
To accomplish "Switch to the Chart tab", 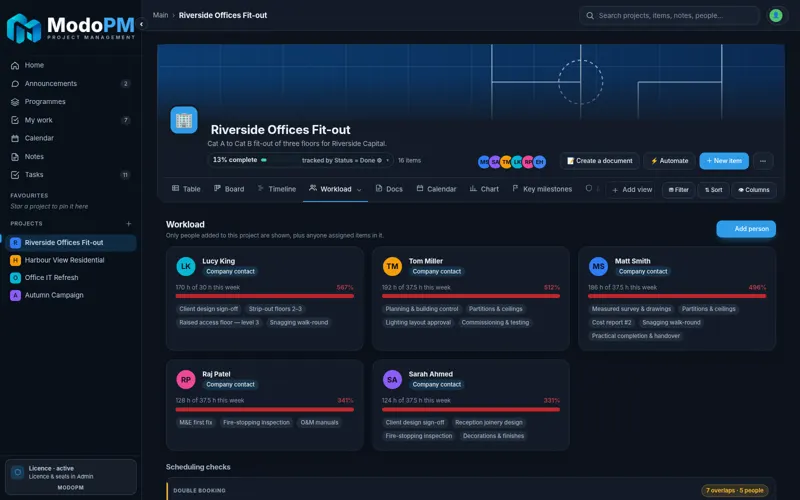I will (484, 189).
